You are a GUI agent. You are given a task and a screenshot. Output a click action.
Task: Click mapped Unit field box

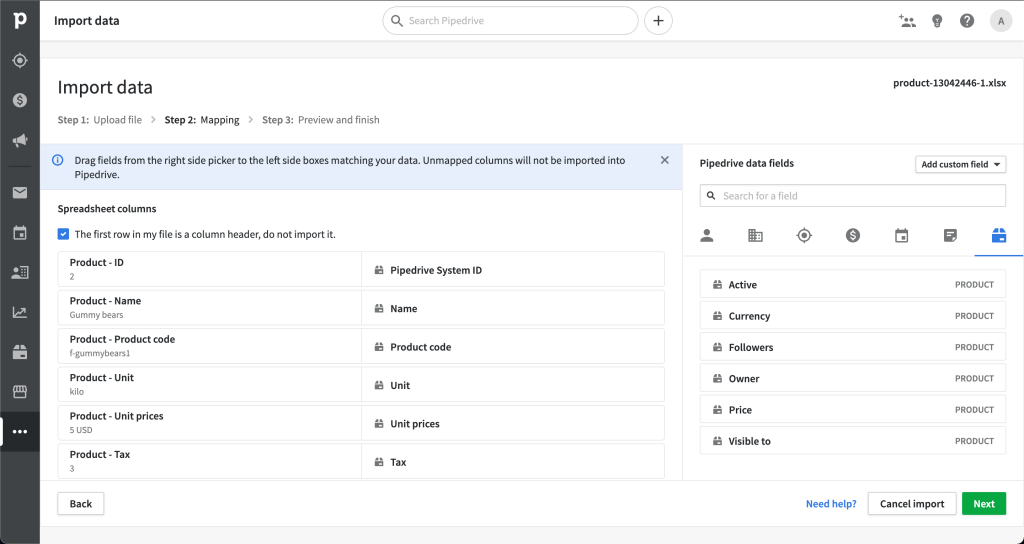click(513, 385)
